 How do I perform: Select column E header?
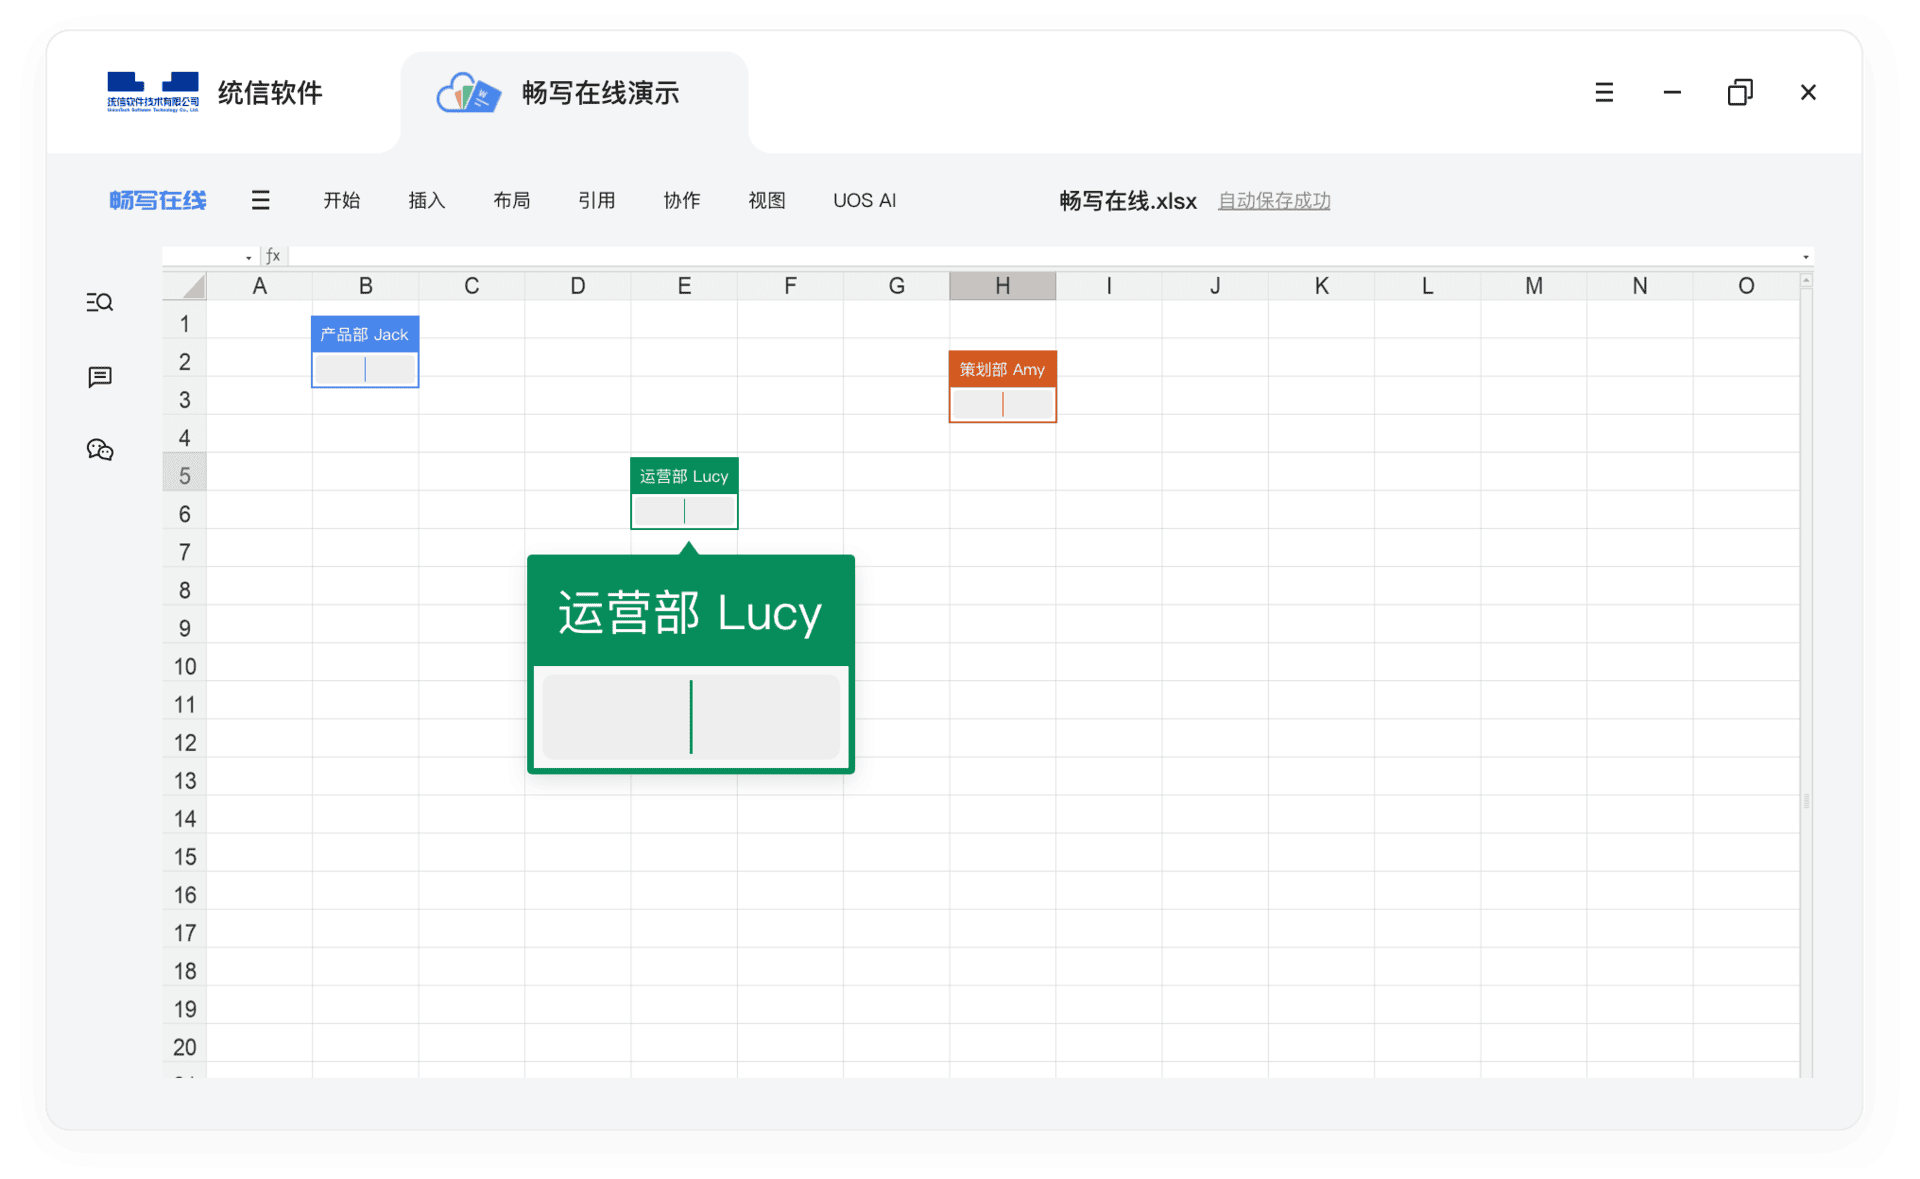coord(684,286)
